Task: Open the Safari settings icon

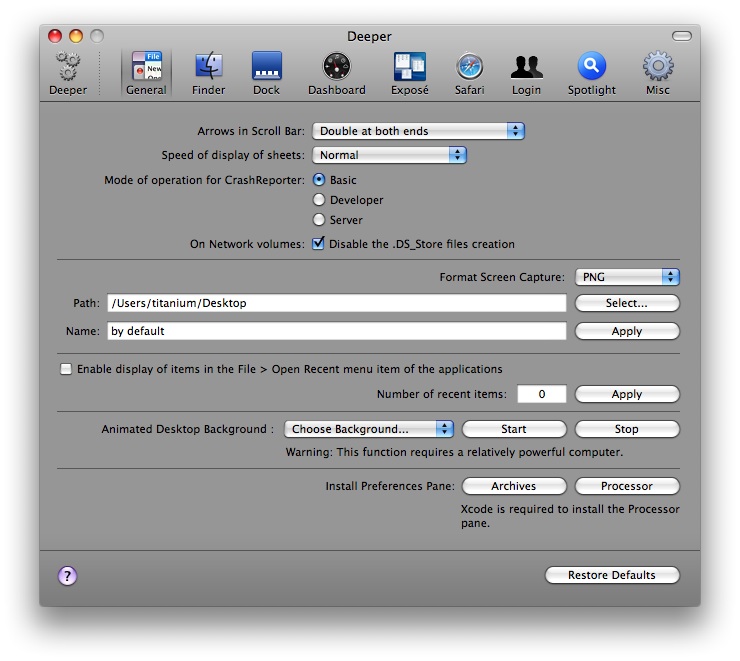Action: tap(469, 72)
